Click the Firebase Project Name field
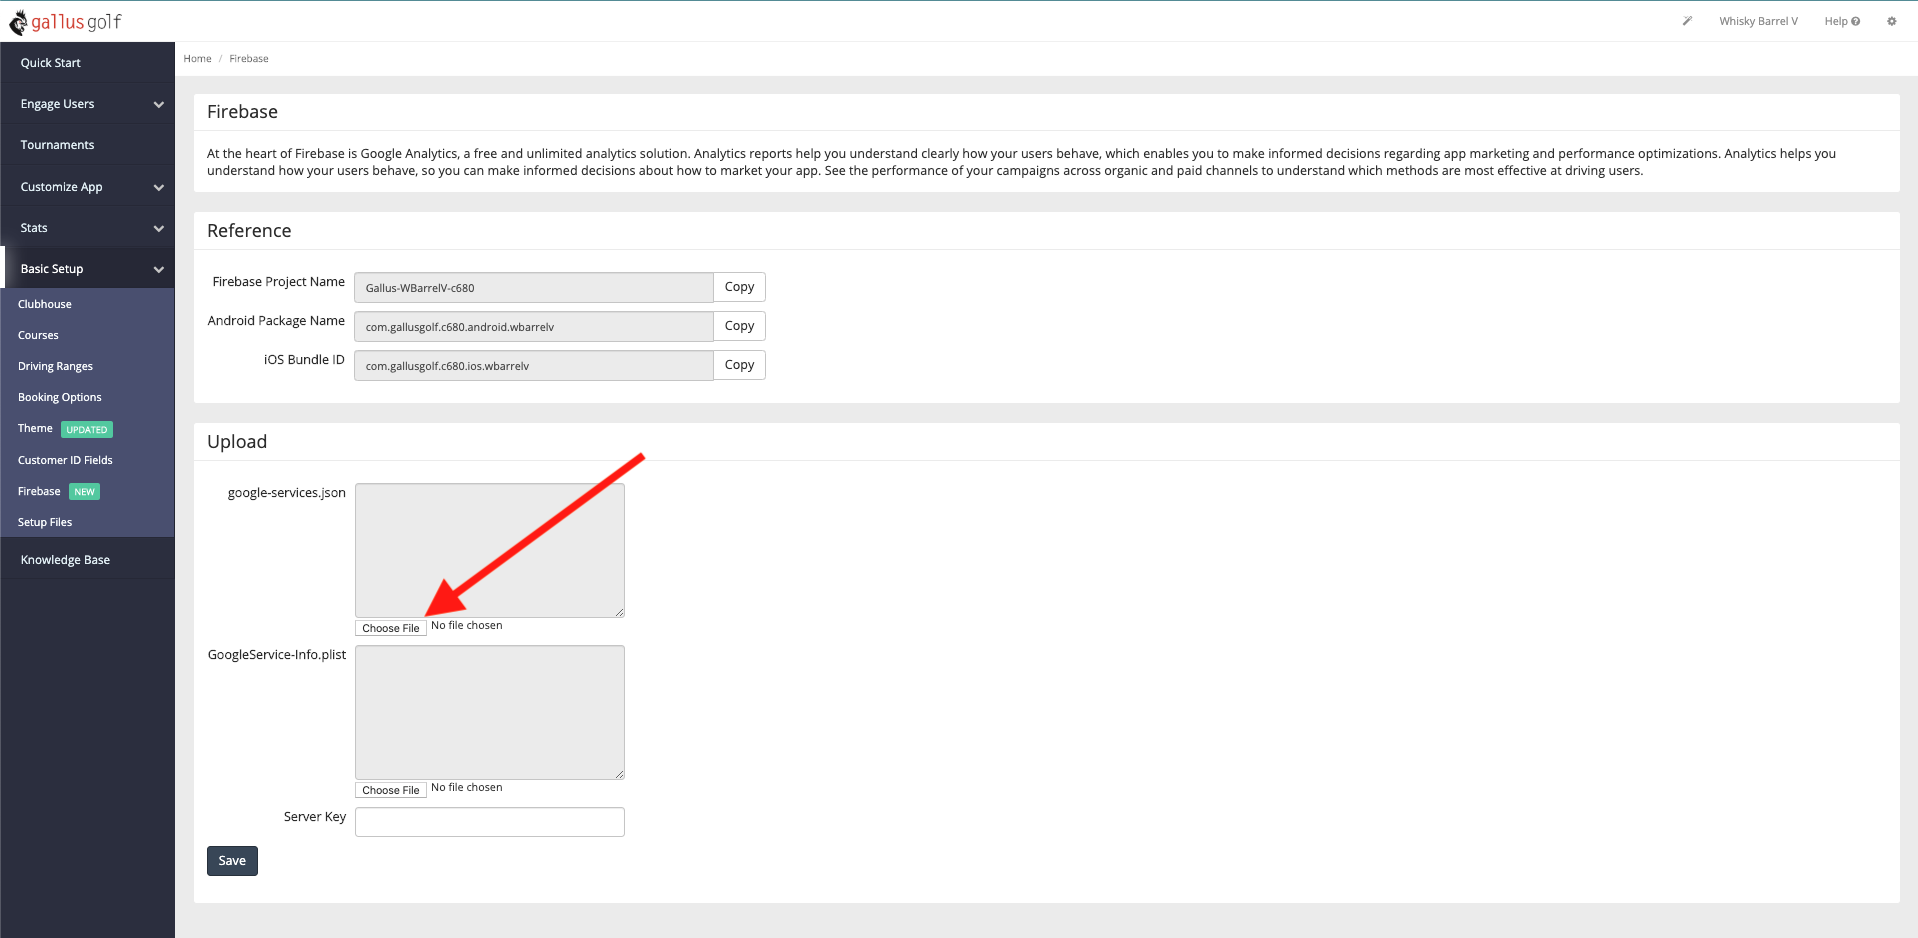Screen dimensions: 1918x938 [x=534, y=288]
